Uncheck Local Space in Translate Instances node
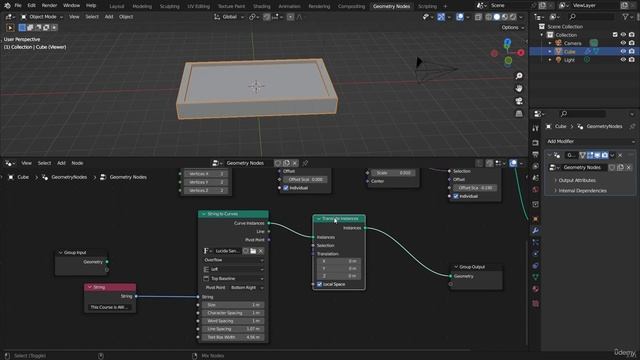Viewport: 640px width, 360px height. 319,284
